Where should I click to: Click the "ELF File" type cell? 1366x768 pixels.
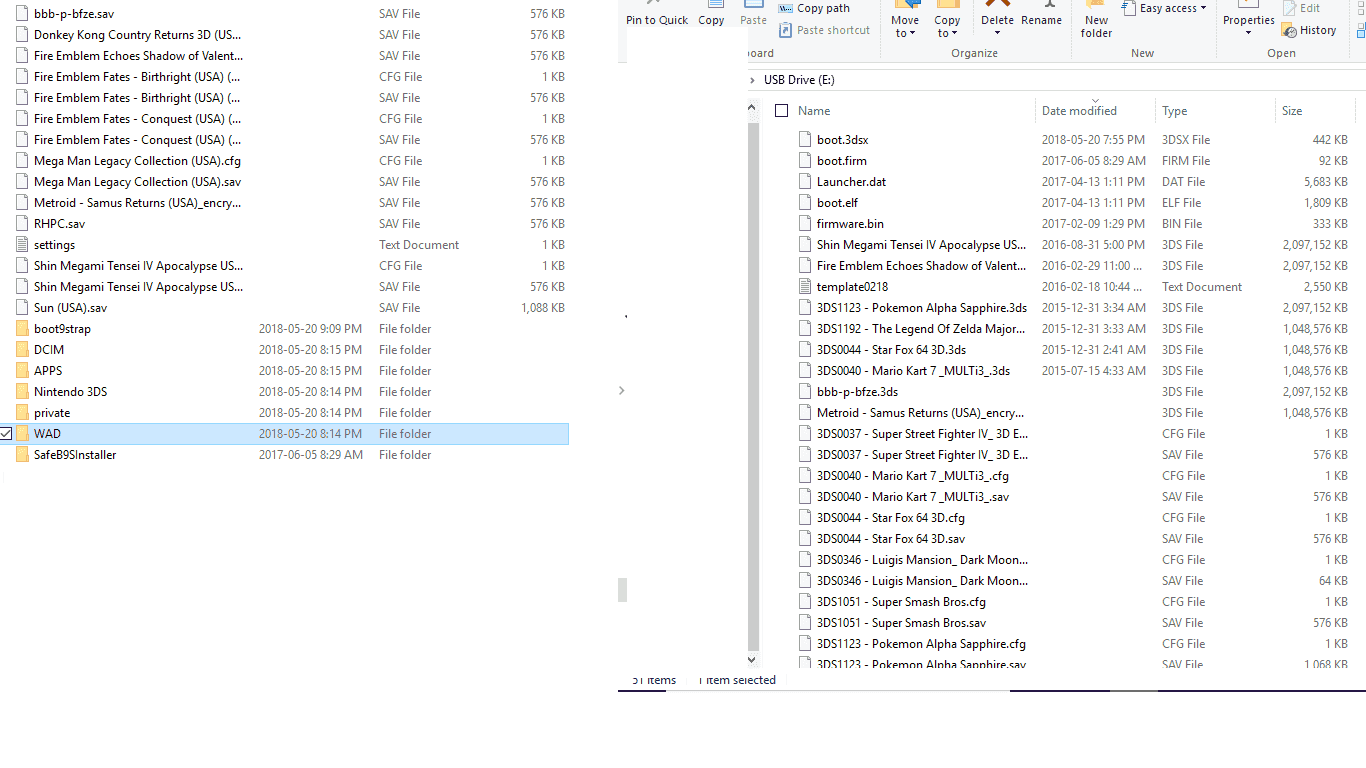(x=1183, y=203)
